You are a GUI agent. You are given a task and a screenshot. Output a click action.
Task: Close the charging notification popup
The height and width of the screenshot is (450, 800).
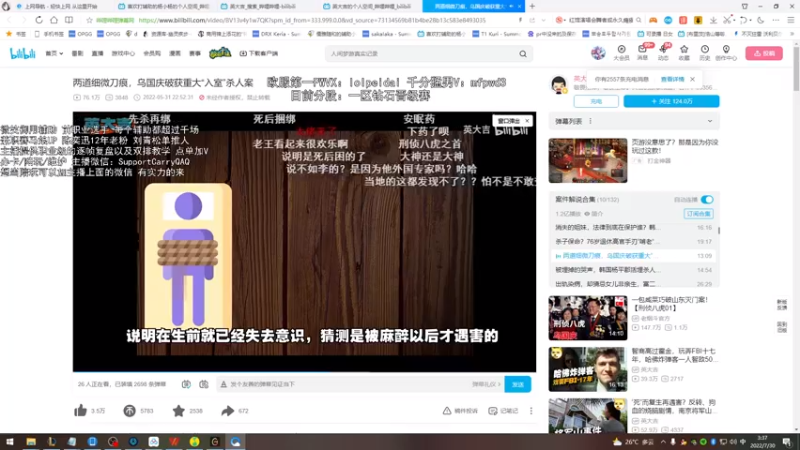tap(692, 79)
